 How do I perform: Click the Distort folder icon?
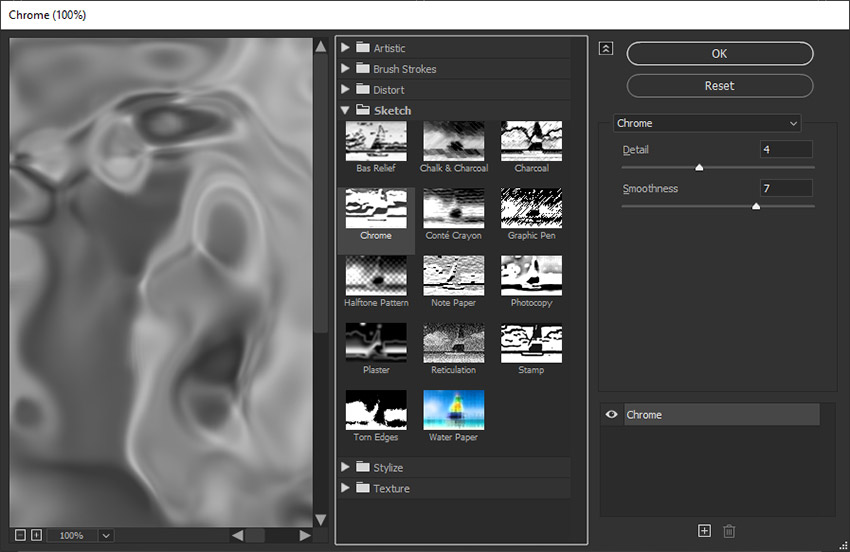[x=363, y=88]
